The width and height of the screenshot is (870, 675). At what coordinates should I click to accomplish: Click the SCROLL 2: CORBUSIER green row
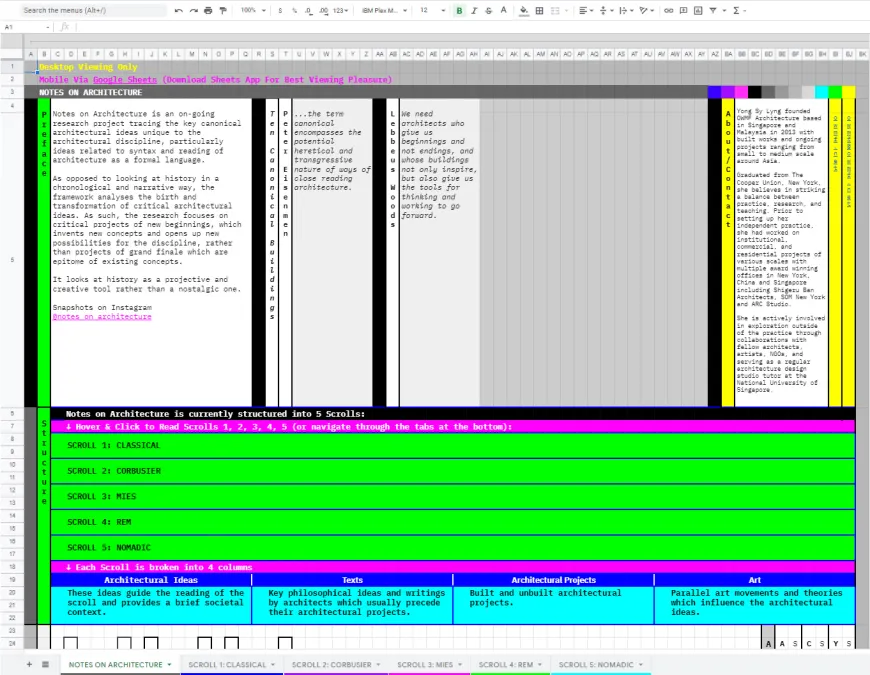(452, 471)
